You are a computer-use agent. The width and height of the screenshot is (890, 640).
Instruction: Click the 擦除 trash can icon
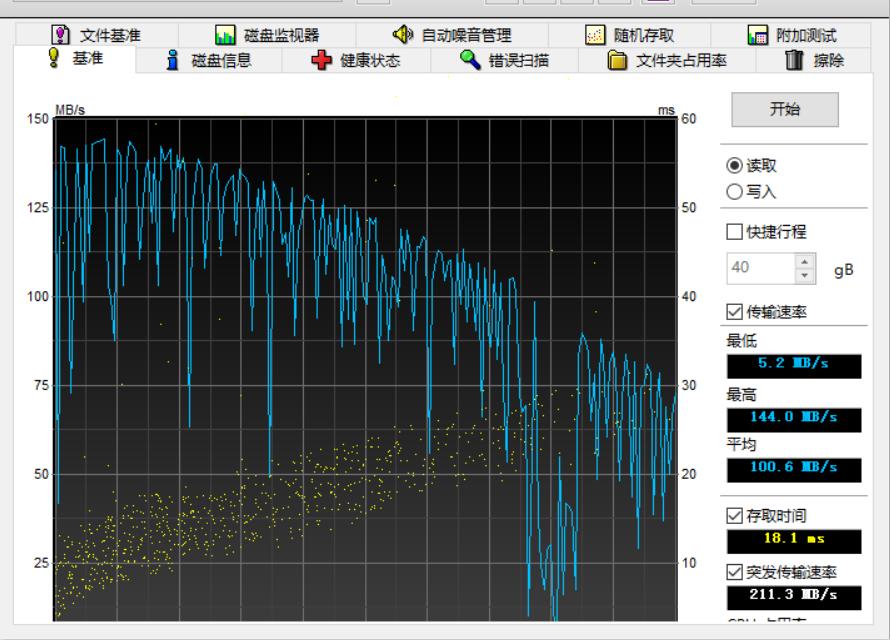[x=794, y=61]
